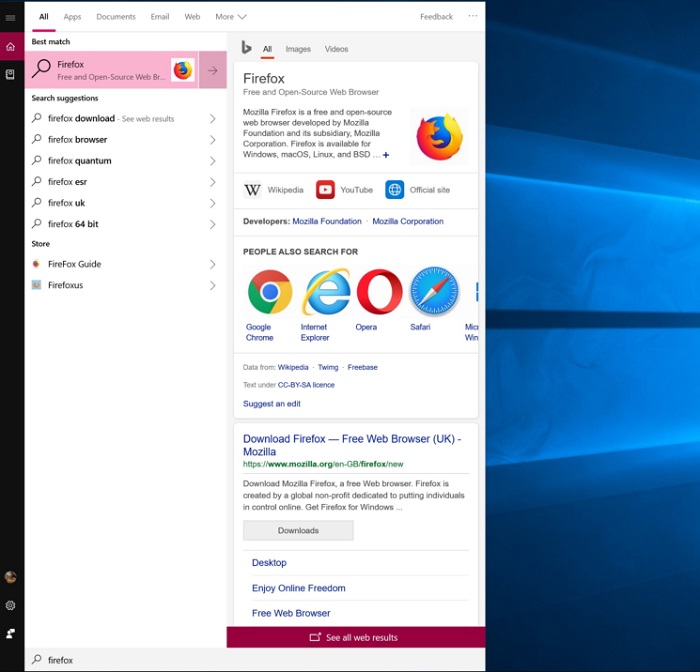Click the Bing logo icon
Image resolution: width=700 pixels, height=672 pixels.
click(x=246, y=47)
